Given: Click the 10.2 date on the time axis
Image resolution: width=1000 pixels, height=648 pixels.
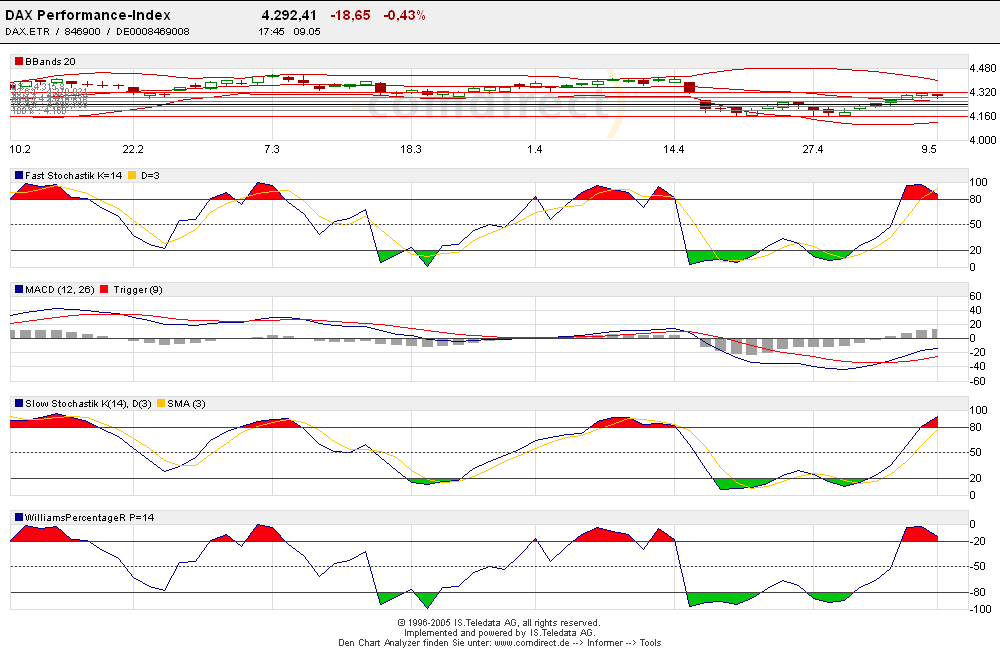Looking at the screenshot, I should tap(20, 149).
